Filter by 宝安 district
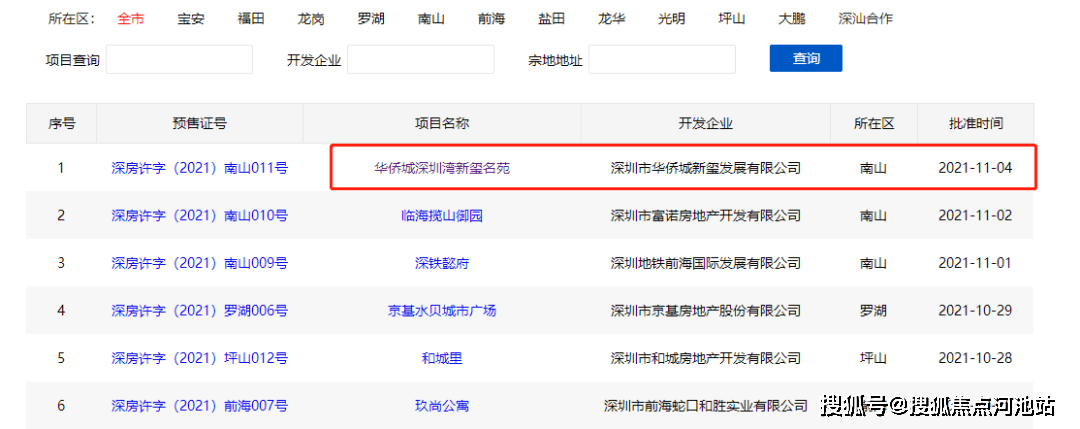This screenshot has height=429, width=1080. (x=191, y=19)
